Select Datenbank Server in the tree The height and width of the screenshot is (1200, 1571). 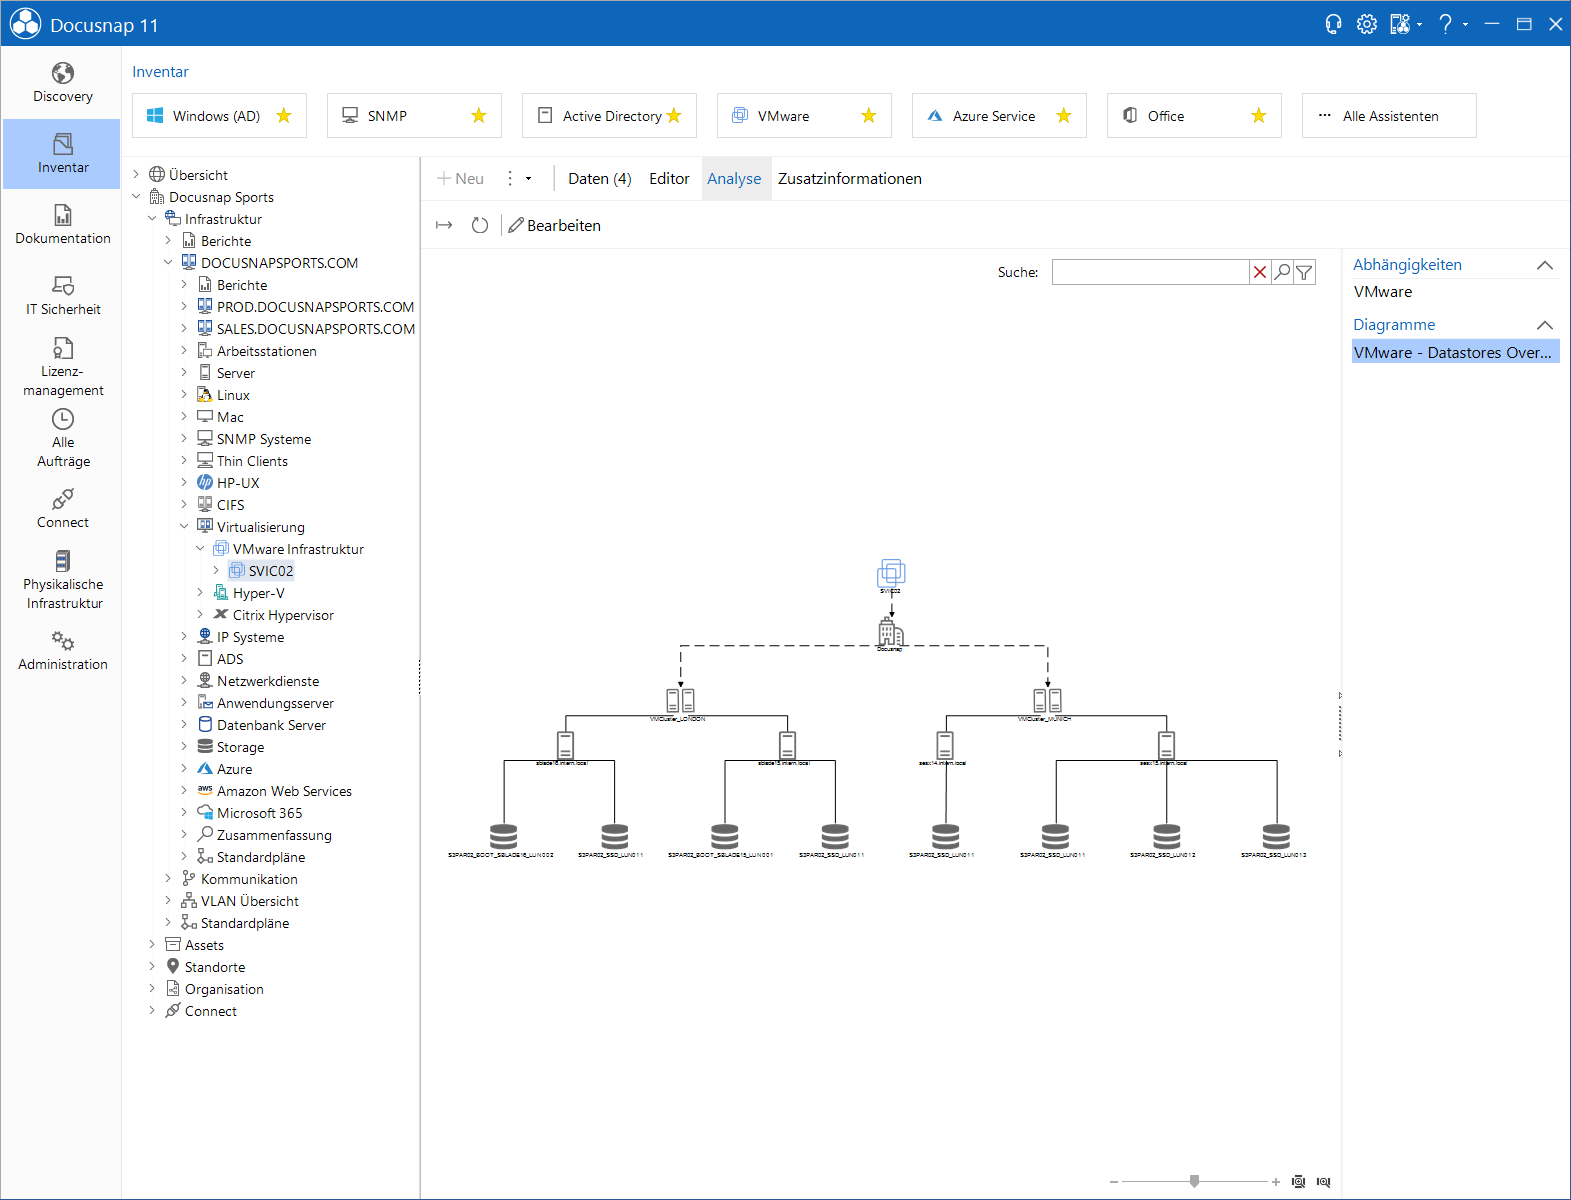coord(271,725)
